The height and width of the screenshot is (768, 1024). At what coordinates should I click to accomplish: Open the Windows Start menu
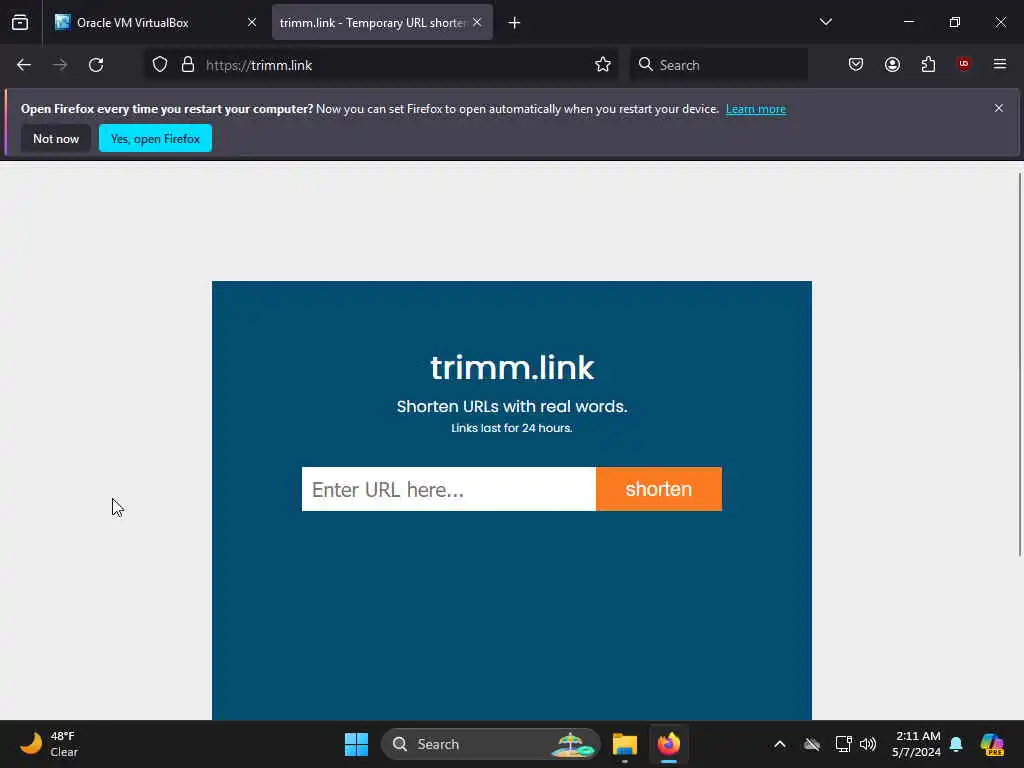[356, 744]
